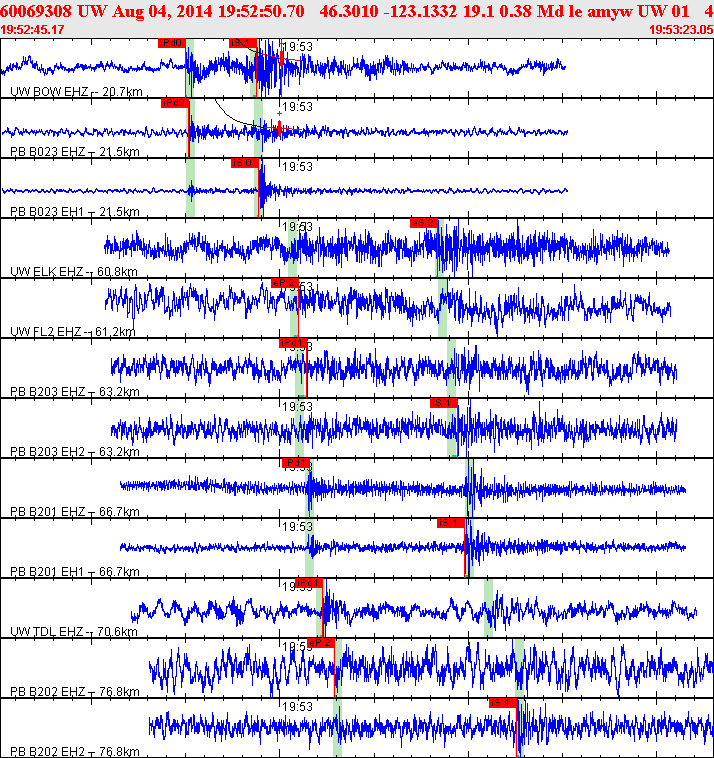Select the iPd1 pick flag on B203 EHZ
The image size is (714, 758).
coord(293,343)
